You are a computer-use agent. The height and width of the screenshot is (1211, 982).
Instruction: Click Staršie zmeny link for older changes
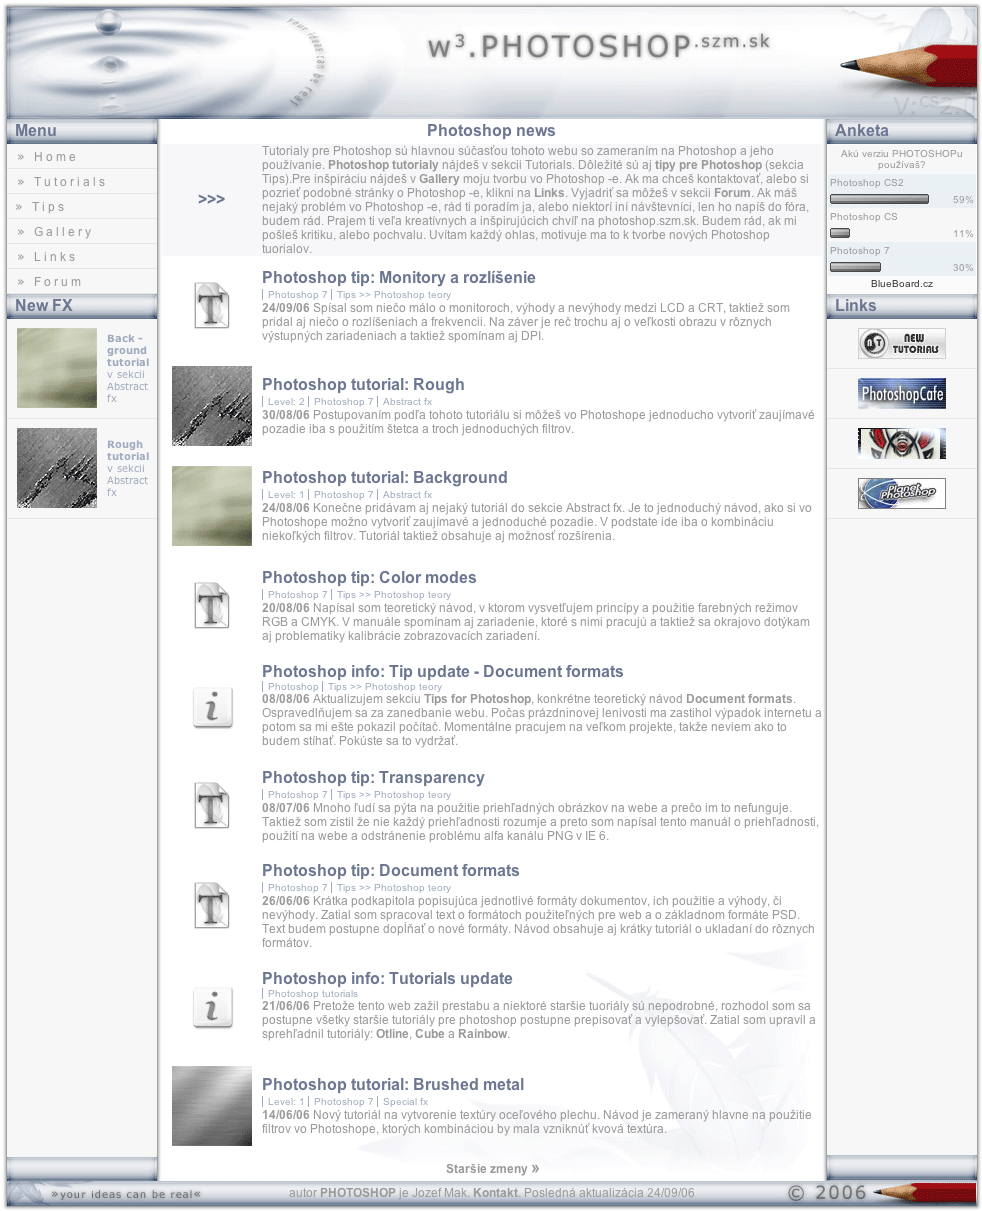pos(492,1169)
